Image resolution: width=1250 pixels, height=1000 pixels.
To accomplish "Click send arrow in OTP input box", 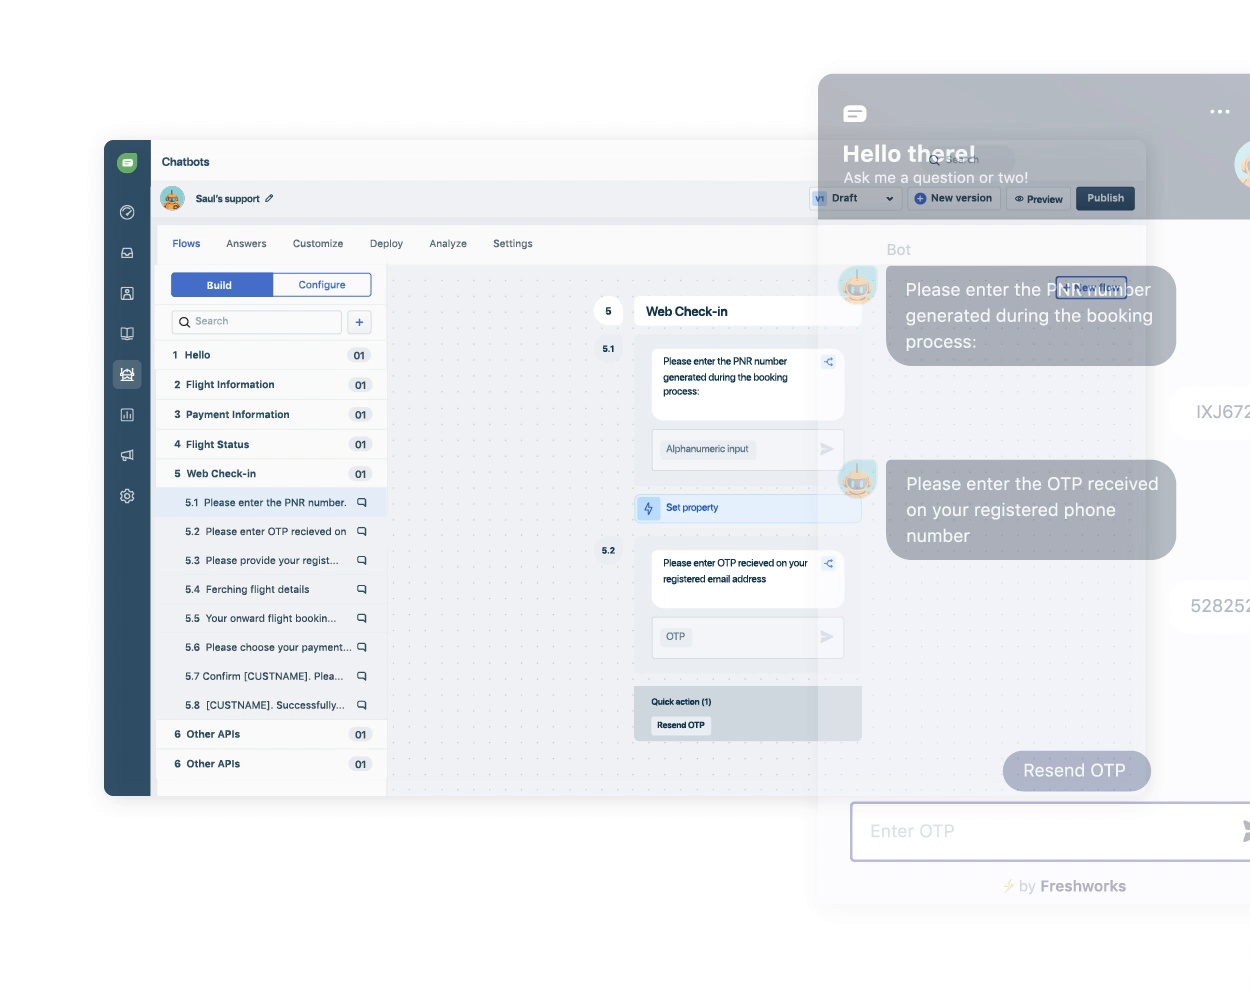I will pyautogui.click(x=827, y=637).
